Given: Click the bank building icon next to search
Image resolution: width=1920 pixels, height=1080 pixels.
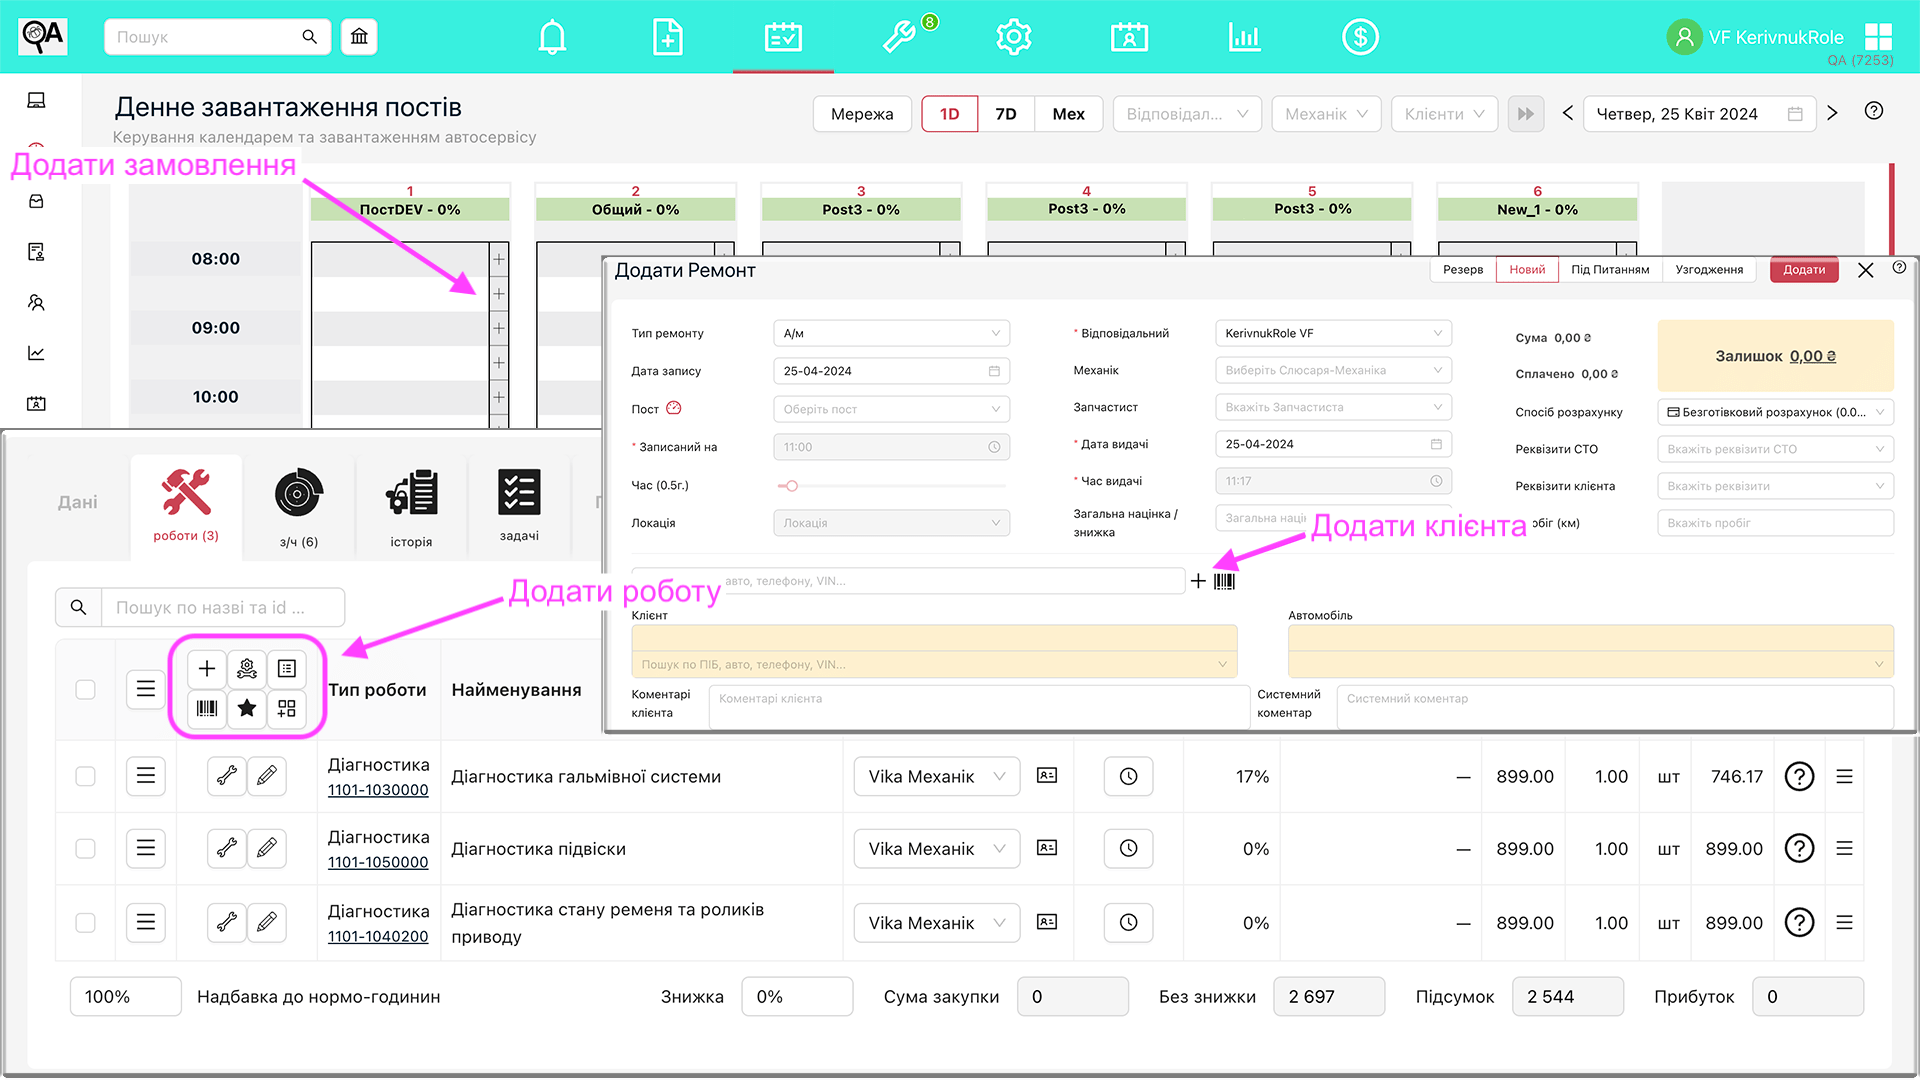Looking at the screenshot, I should coord(359,37).
